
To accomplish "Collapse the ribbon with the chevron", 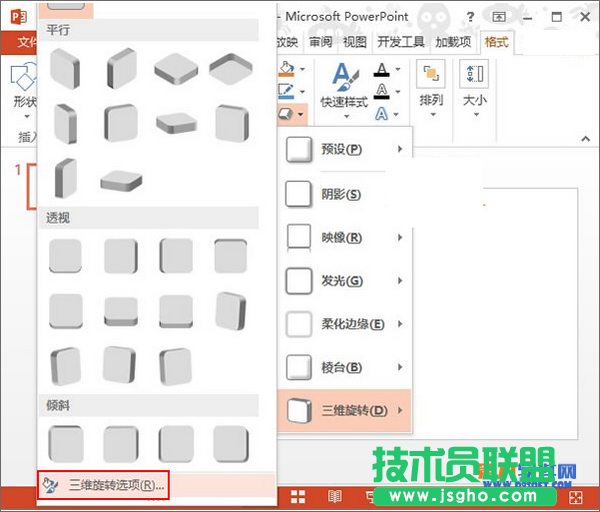I will [x=585, y=139].
